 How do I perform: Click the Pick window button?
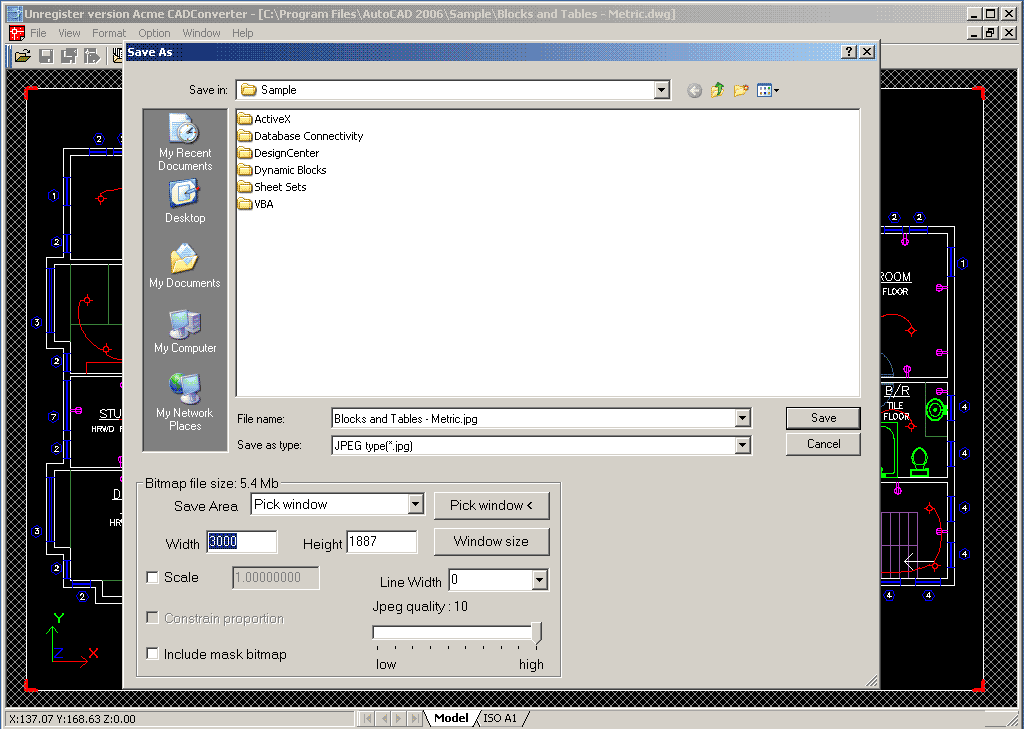492,505
